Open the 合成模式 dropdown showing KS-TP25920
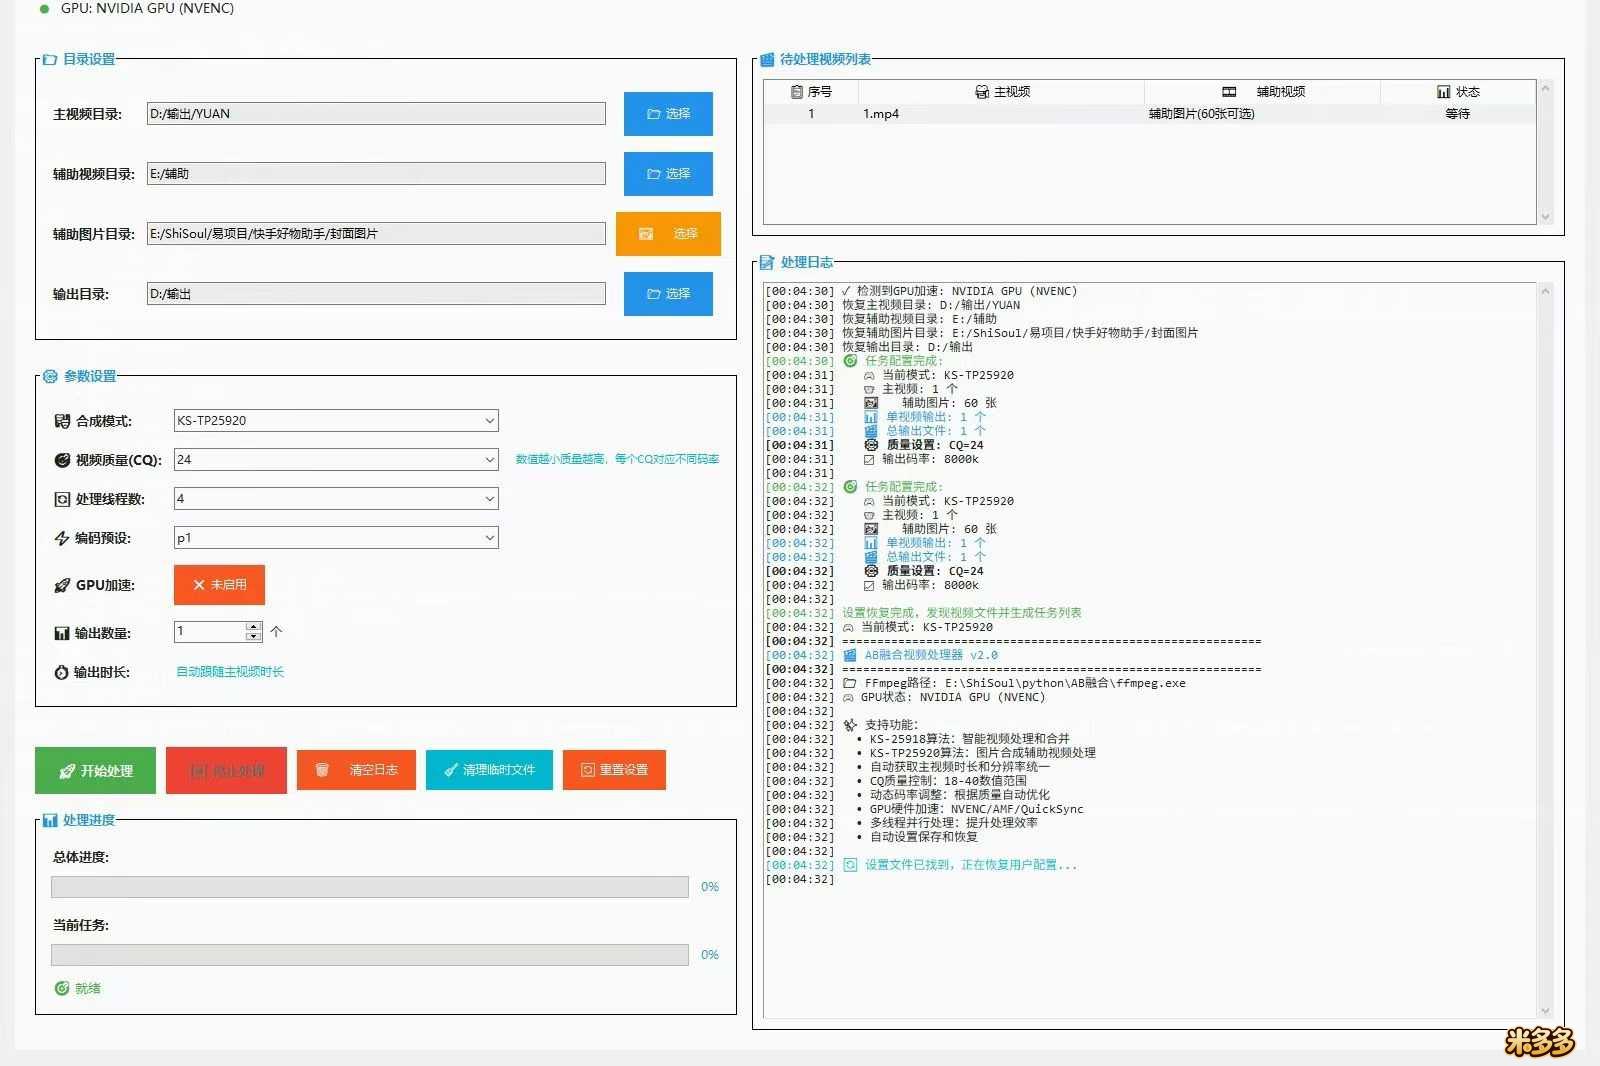 336,421
